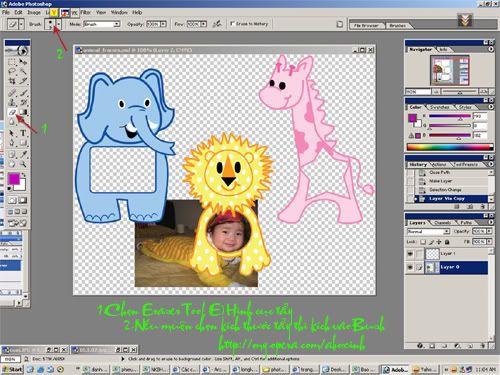
Task: Open the Image menu
Action: coord(34,12)
